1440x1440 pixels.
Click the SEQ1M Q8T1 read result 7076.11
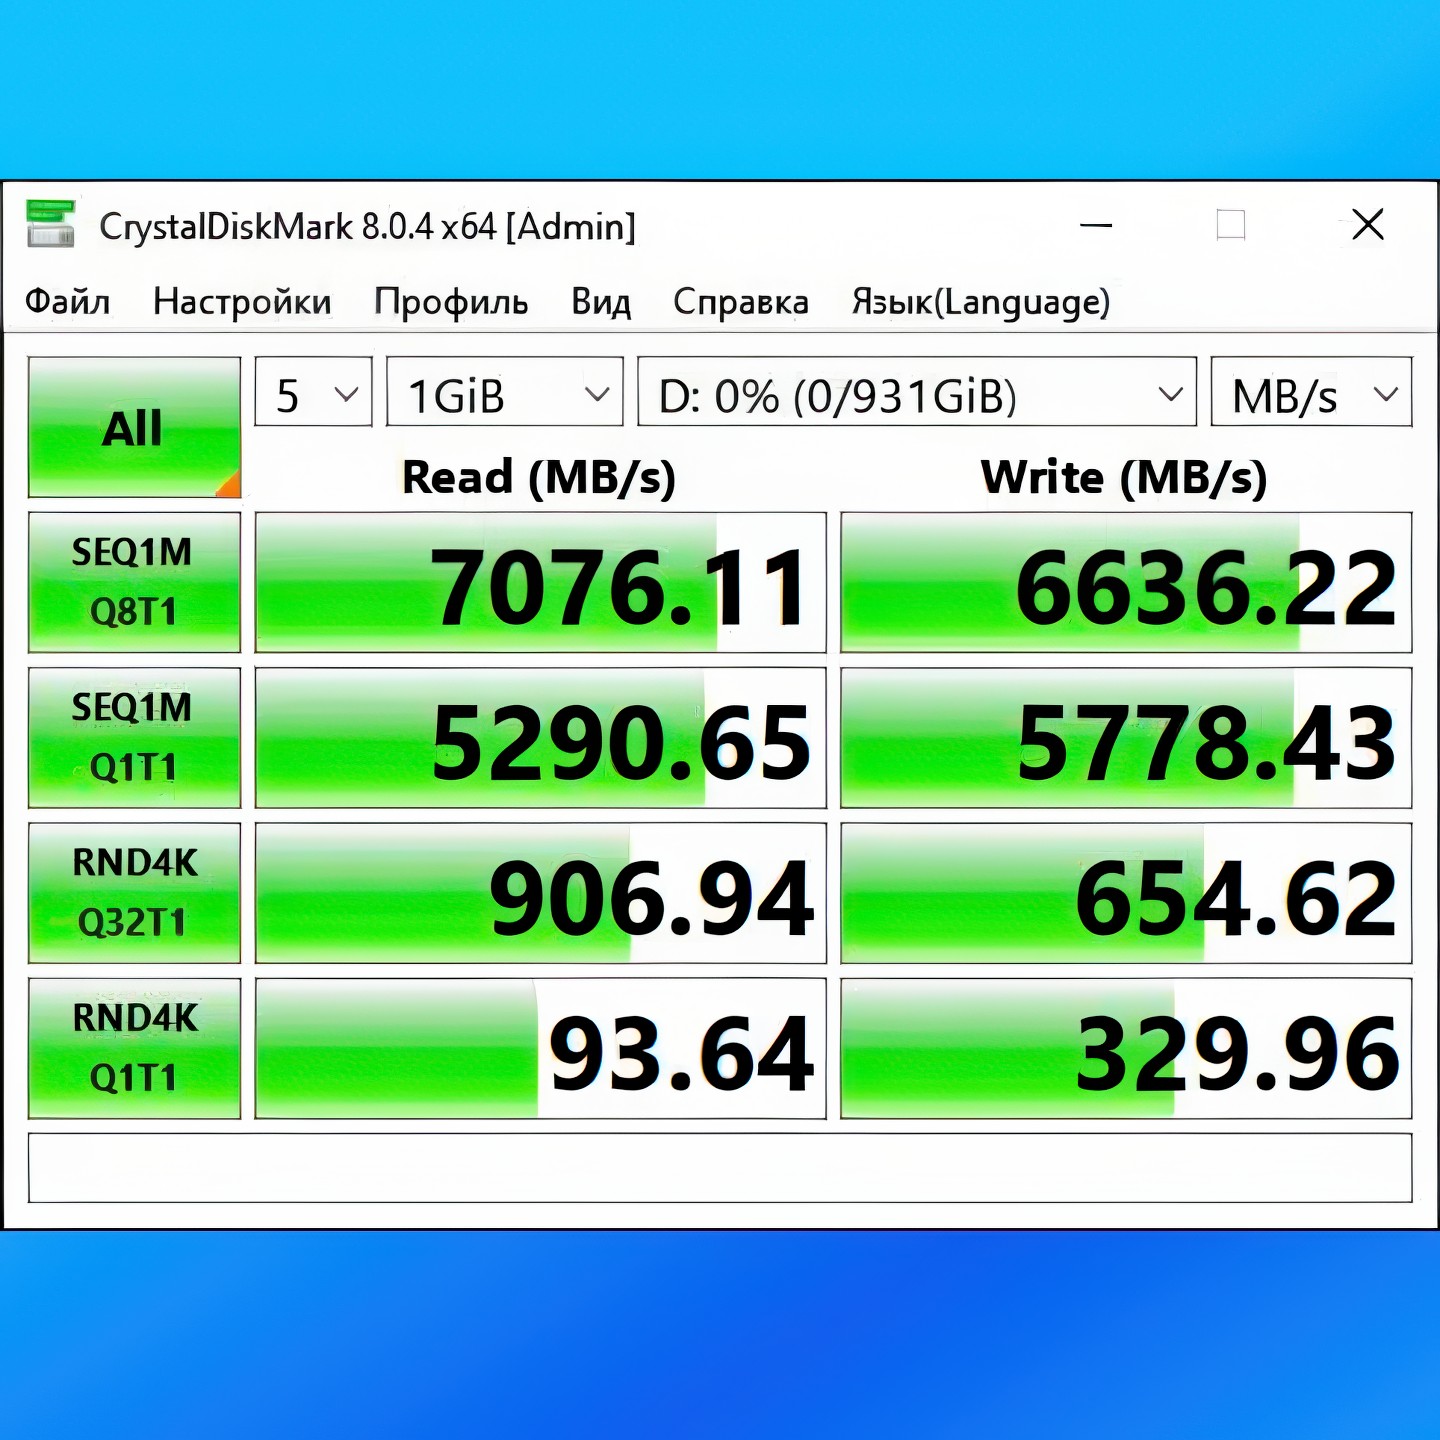[541, 582]
